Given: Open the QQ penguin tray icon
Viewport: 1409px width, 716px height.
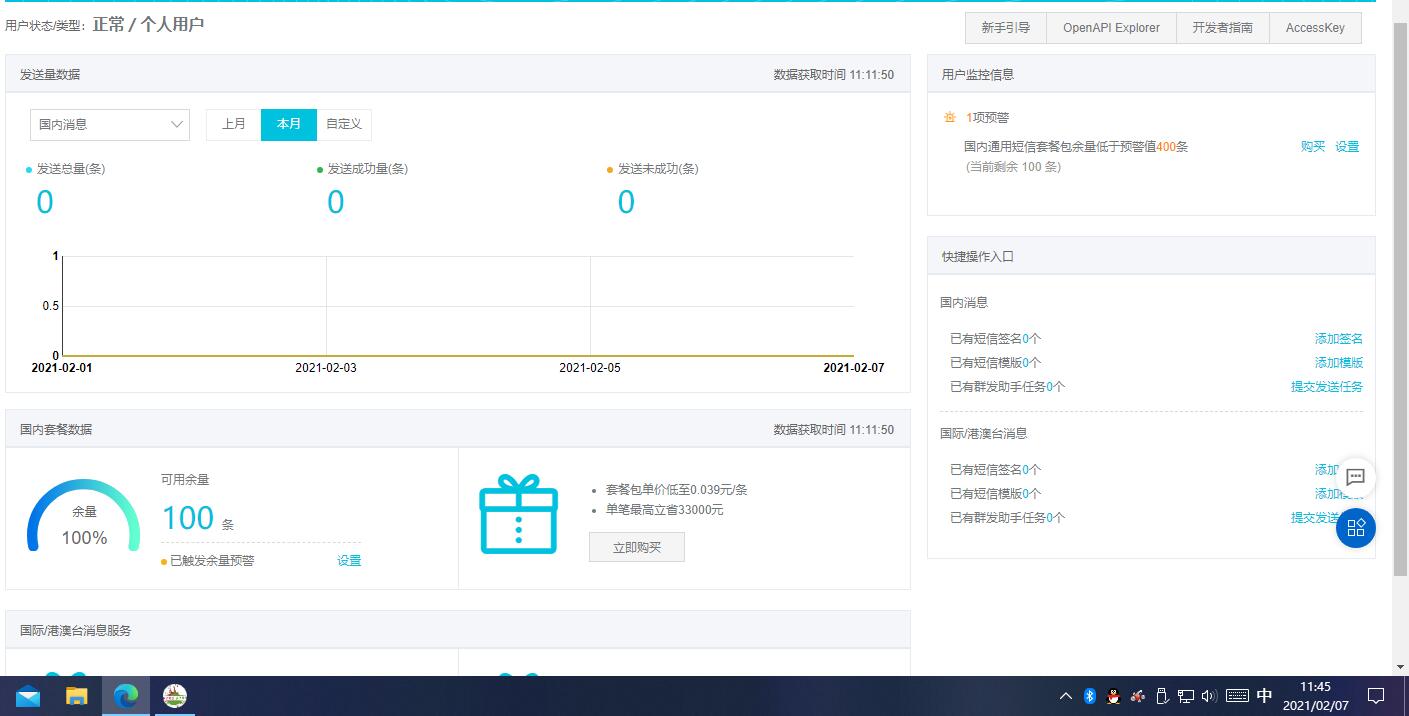Looking at the screenshot, I should point(1113,696).
